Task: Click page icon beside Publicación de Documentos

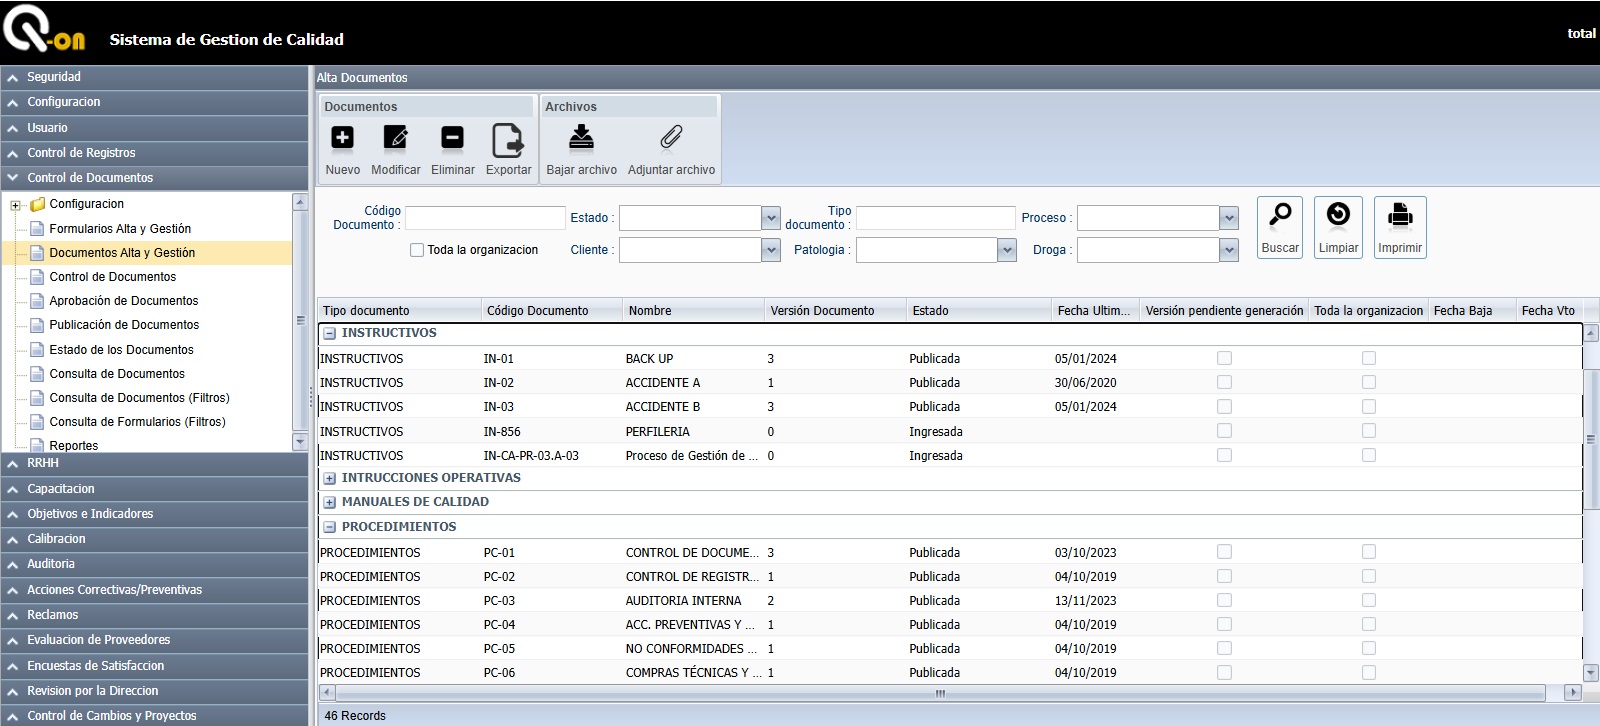Action: pos(37,325)
